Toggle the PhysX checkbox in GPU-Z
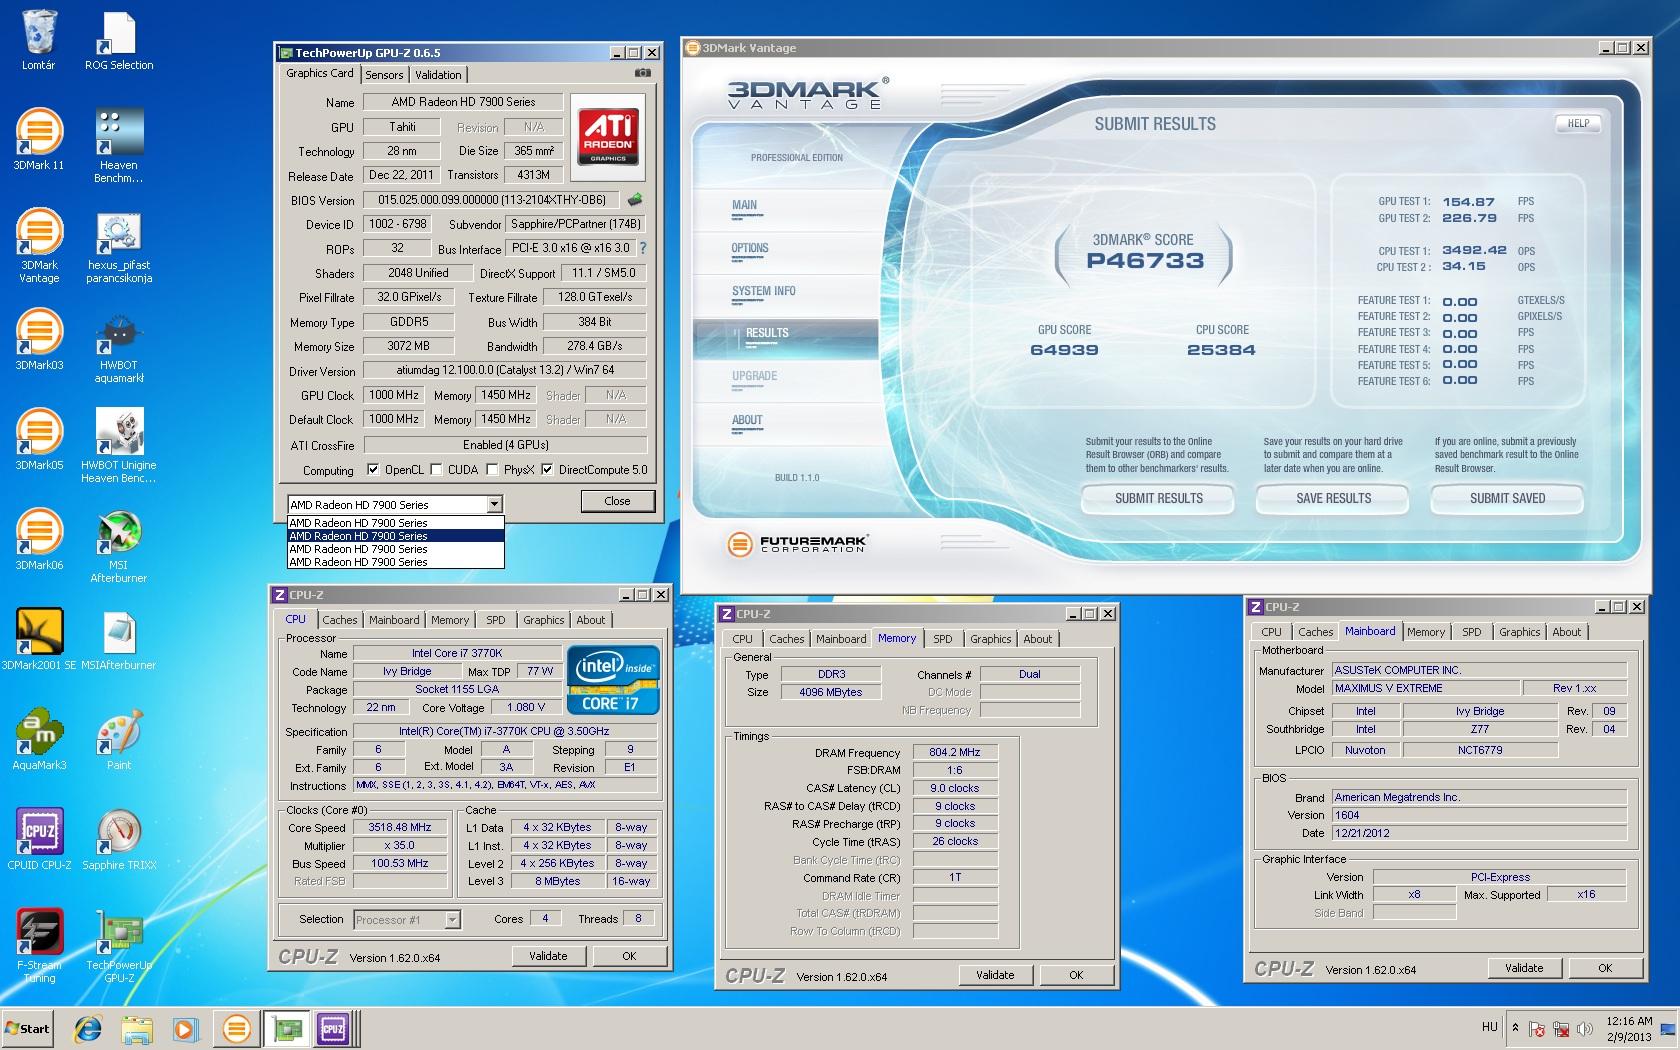This screenshot has width=1680, height=1050. click(x=492, y=470)
